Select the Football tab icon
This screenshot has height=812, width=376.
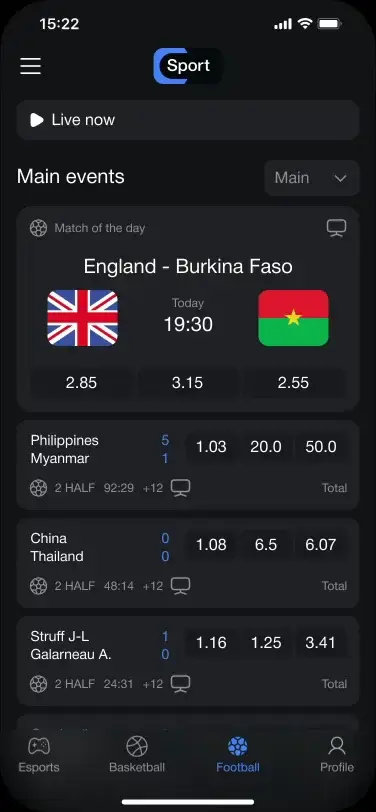pos(238,747)
